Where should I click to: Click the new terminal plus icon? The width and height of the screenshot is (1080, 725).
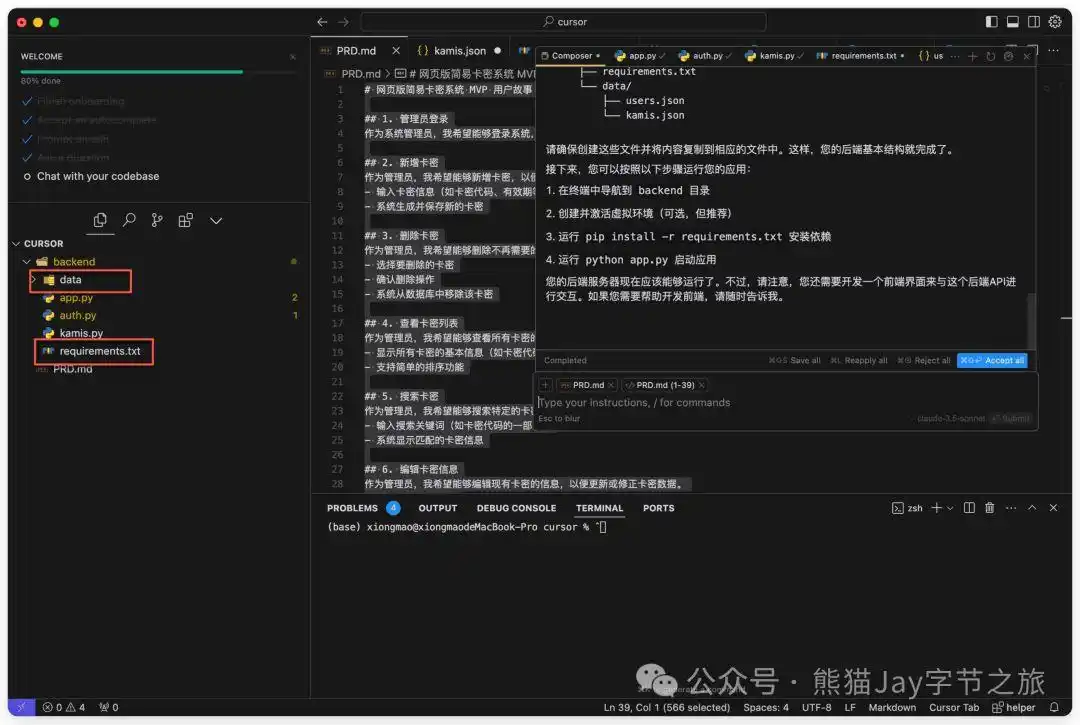pos(936,508)
